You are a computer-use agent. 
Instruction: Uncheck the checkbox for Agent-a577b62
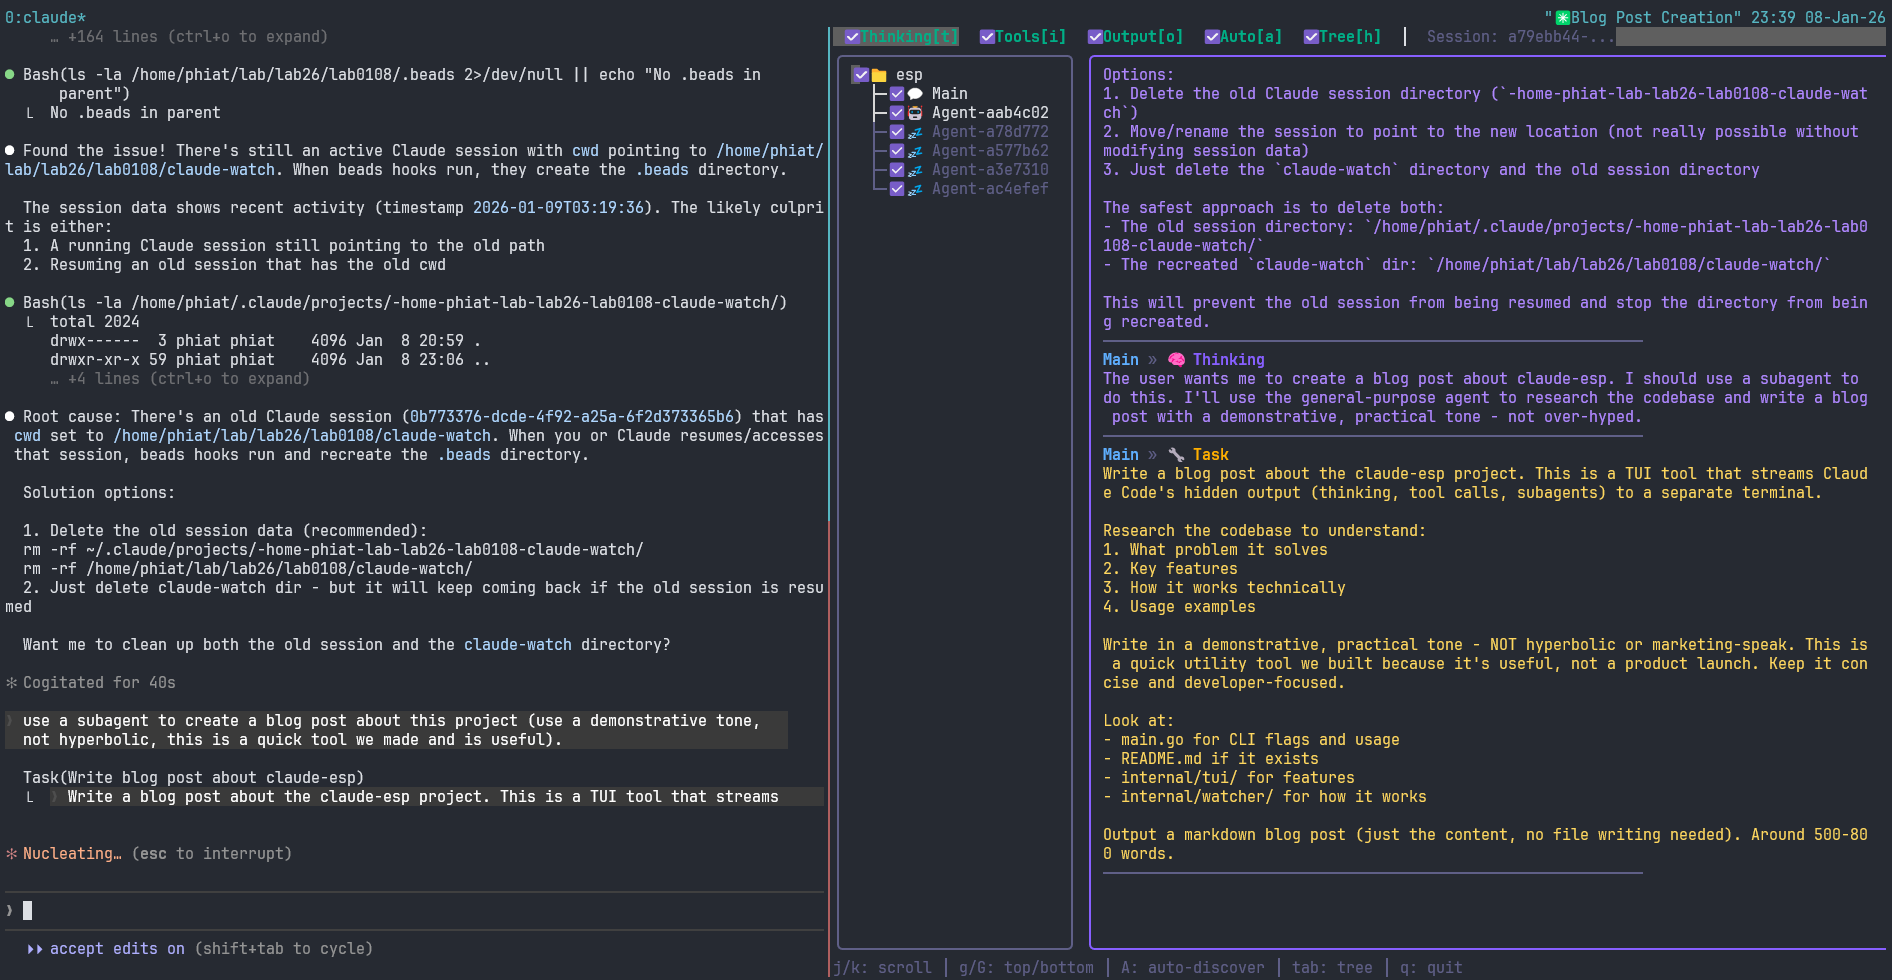(x=897, y=151)
